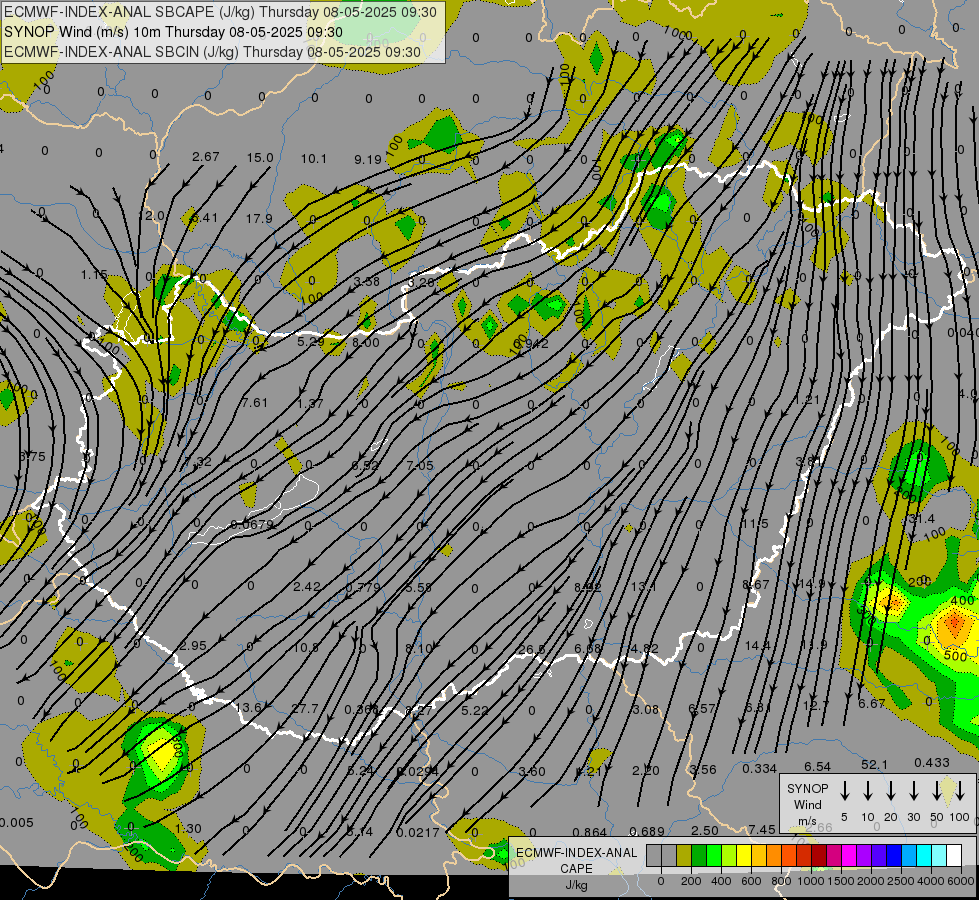Click the 0.005 value on the map
The image size is (979, 900).
(16, 823)
